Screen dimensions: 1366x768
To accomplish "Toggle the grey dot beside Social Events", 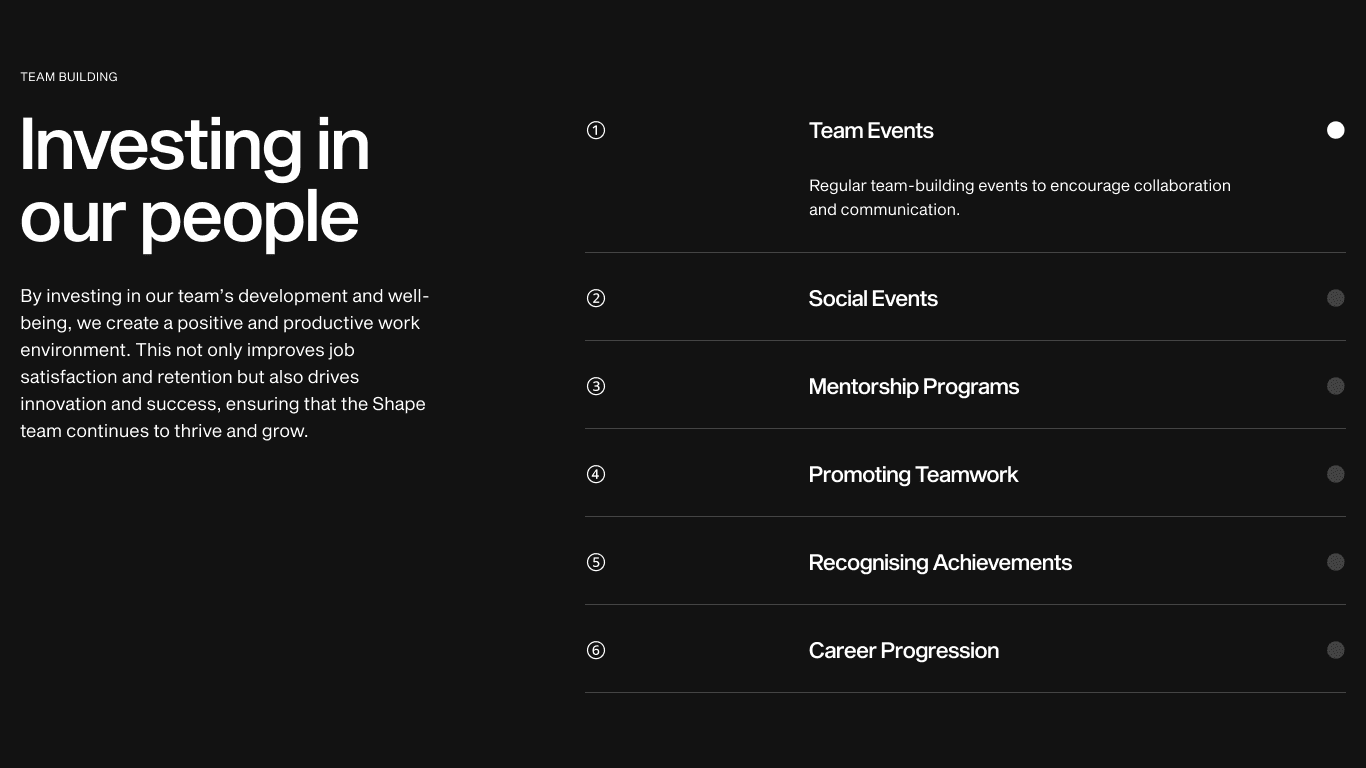I will [x=1336, y=298].
